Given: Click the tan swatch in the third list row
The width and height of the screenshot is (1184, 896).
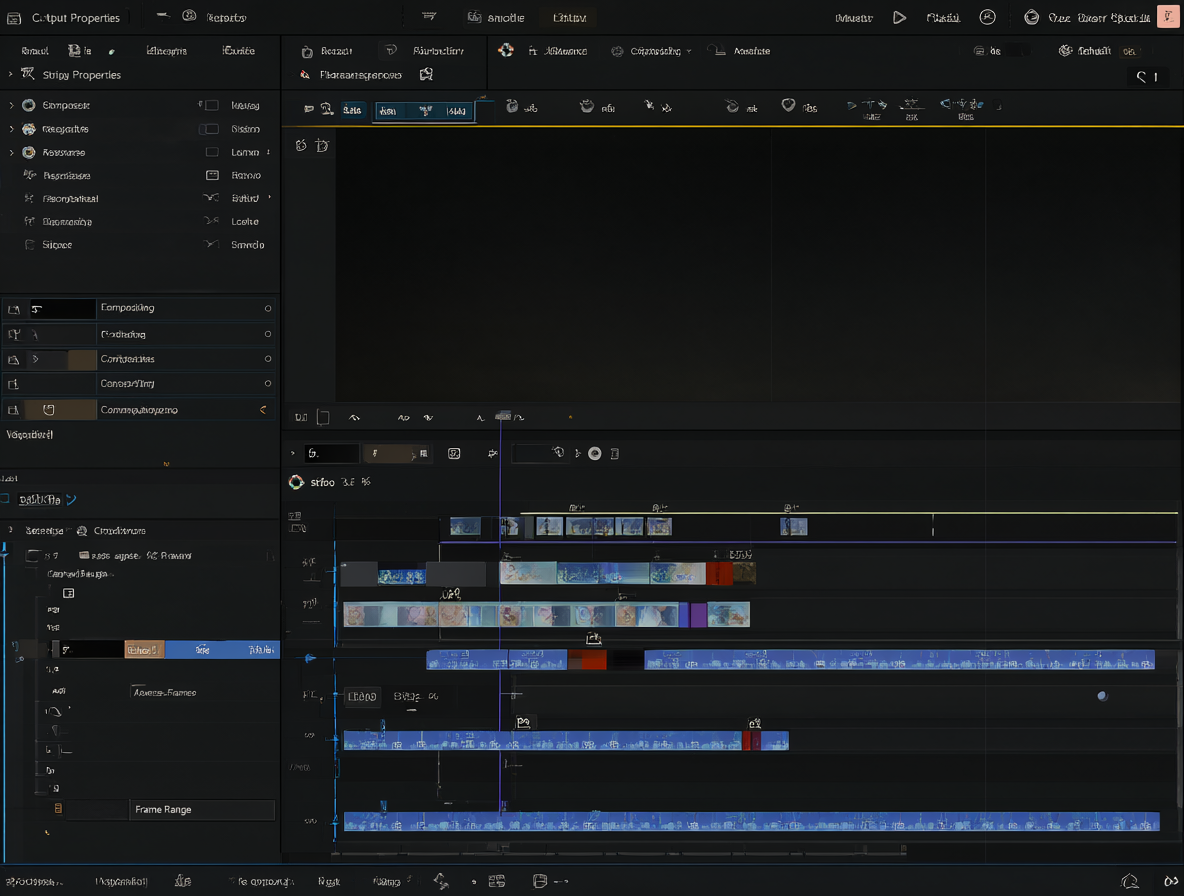Looking at the screenshot, I should (82, 359).
